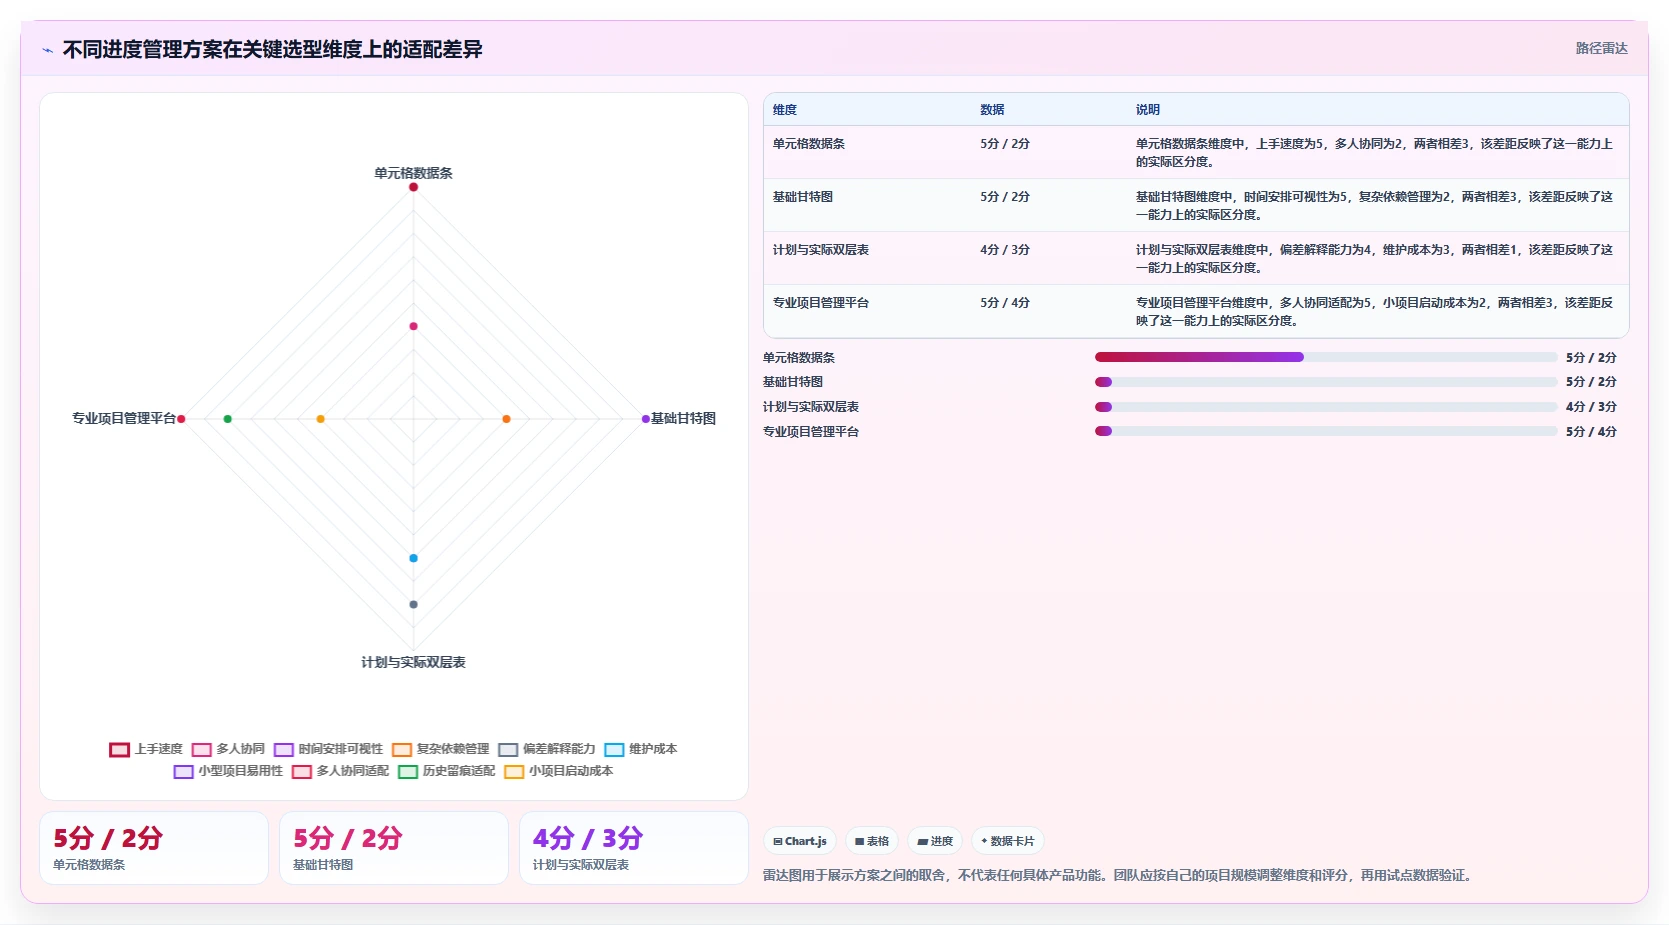The image size is (1669, 925).
Task: Click the 数据 column header
Action: [992, 110]
